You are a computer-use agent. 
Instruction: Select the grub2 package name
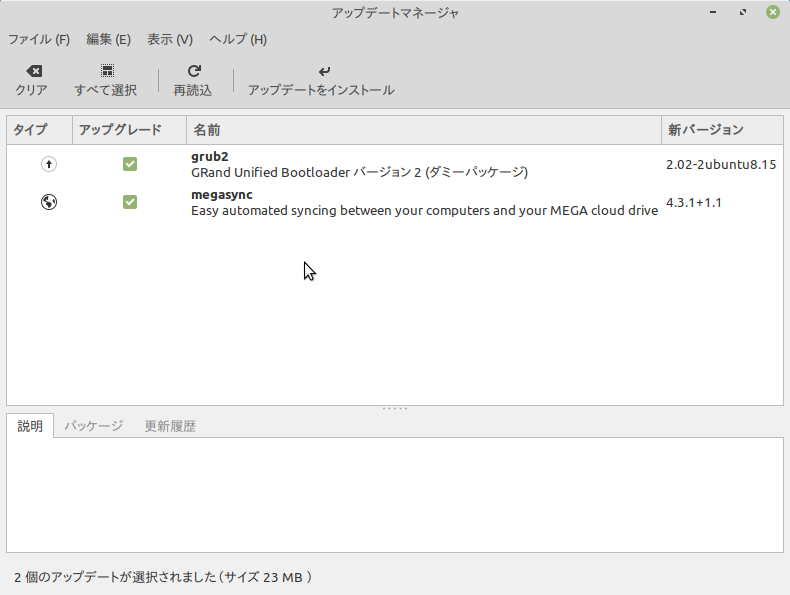[x=210, y=157]
